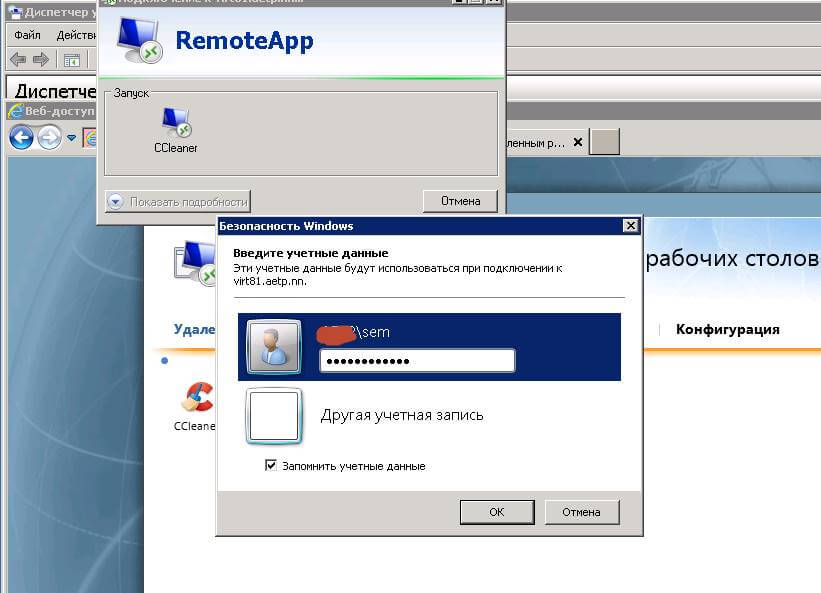The height and width of the screenshot is (593, 821).
Task: Cancel the Безопасность Windows credentials dialog
Action: tap(582, 512)
